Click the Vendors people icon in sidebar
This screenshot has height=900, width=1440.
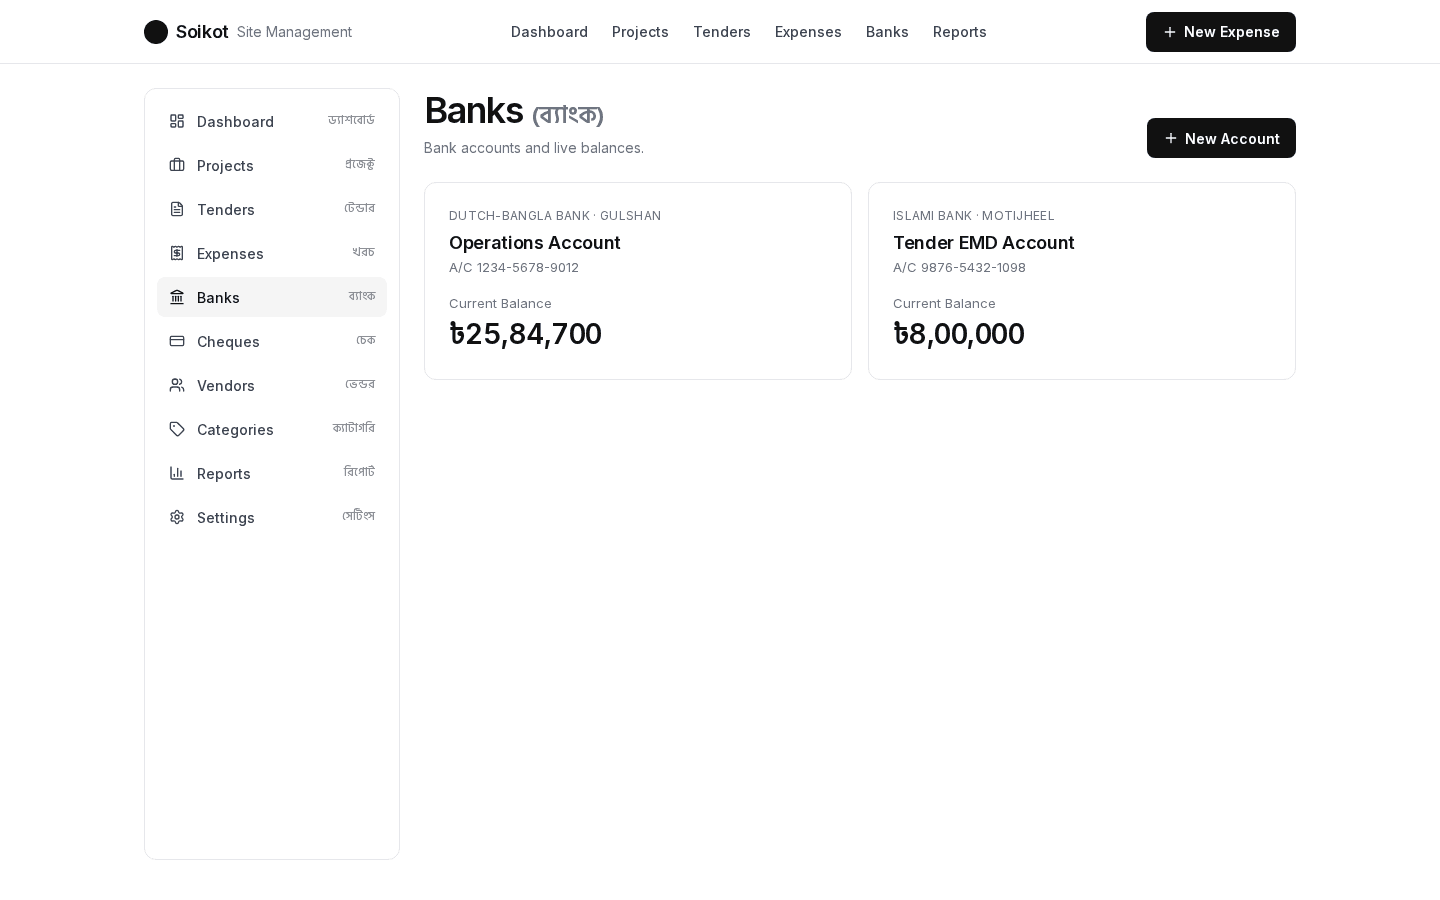pyautogui.click(x=177, y=385)
